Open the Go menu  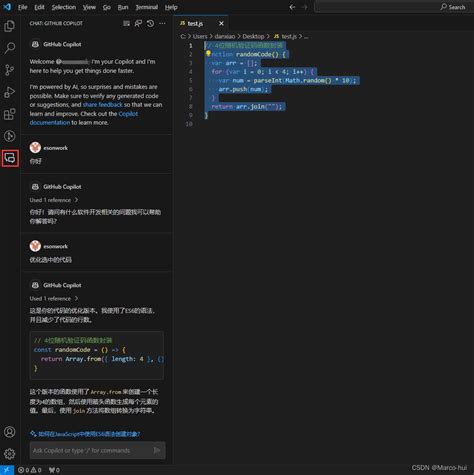107,7
